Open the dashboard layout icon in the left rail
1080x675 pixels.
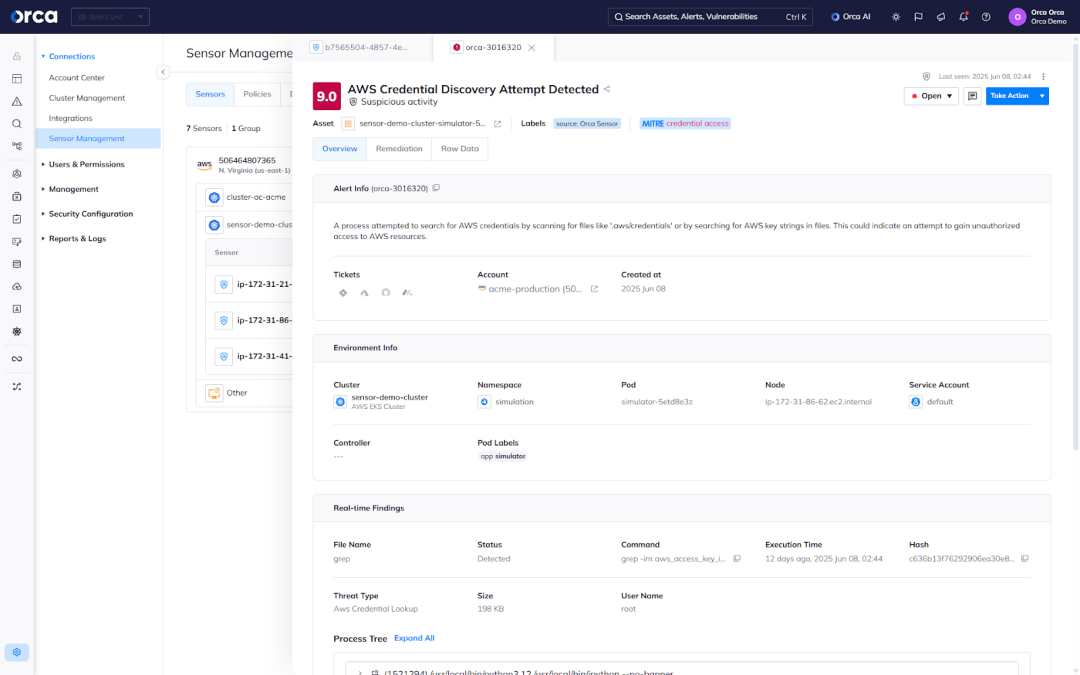(17, 79)
